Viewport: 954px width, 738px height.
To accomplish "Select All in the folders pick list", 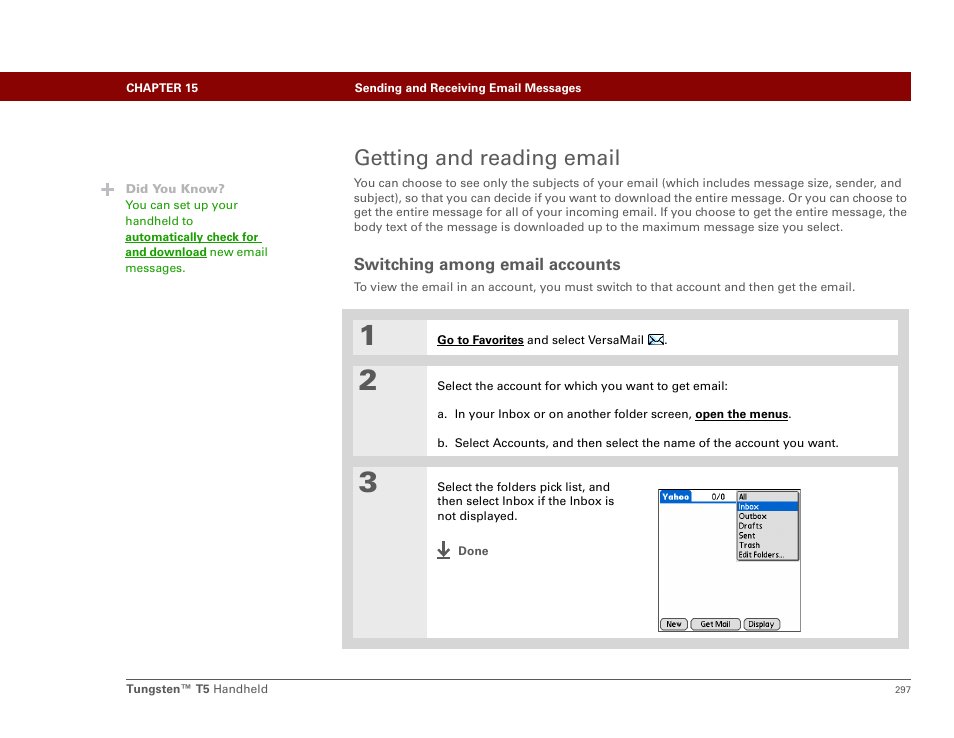I will coord(767,496).
